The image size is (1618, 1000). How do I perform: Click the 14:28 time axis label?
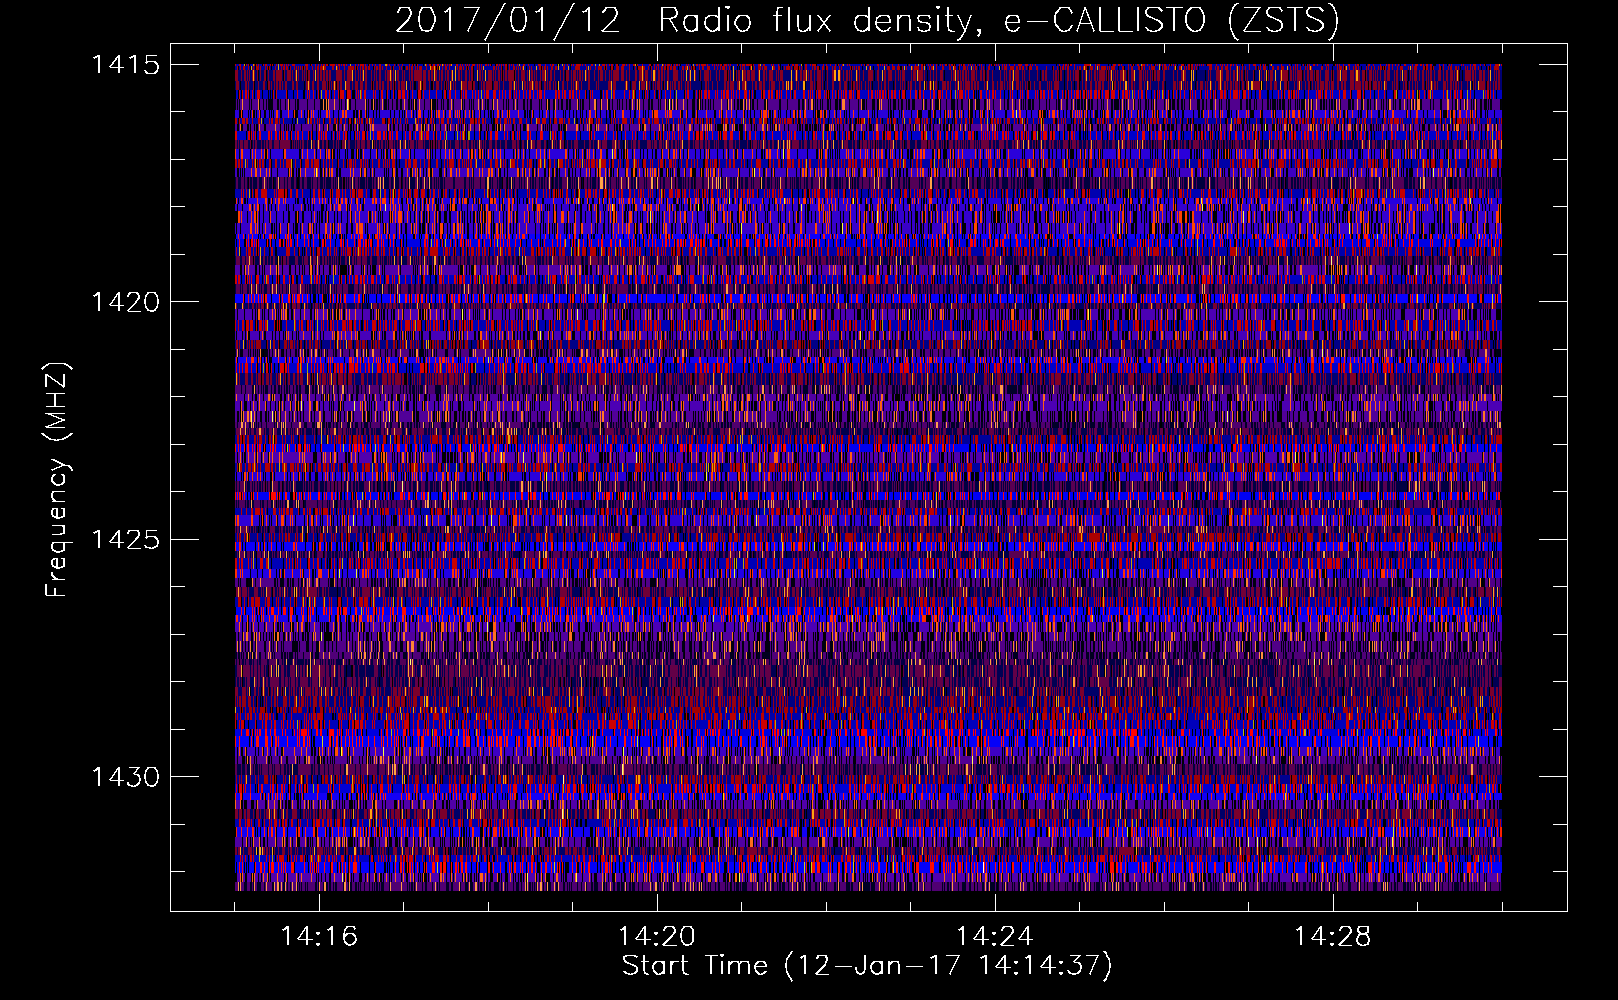point(1333,937)
